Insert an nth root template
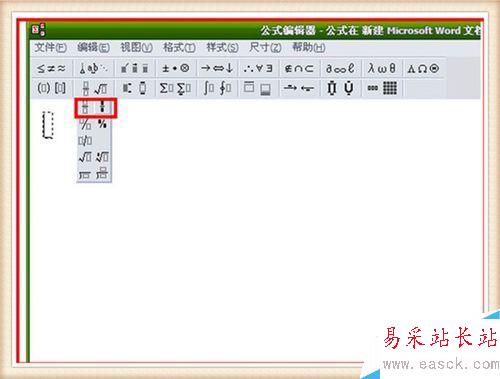Viewport: 500px width, 379px height. click(102, 157)
